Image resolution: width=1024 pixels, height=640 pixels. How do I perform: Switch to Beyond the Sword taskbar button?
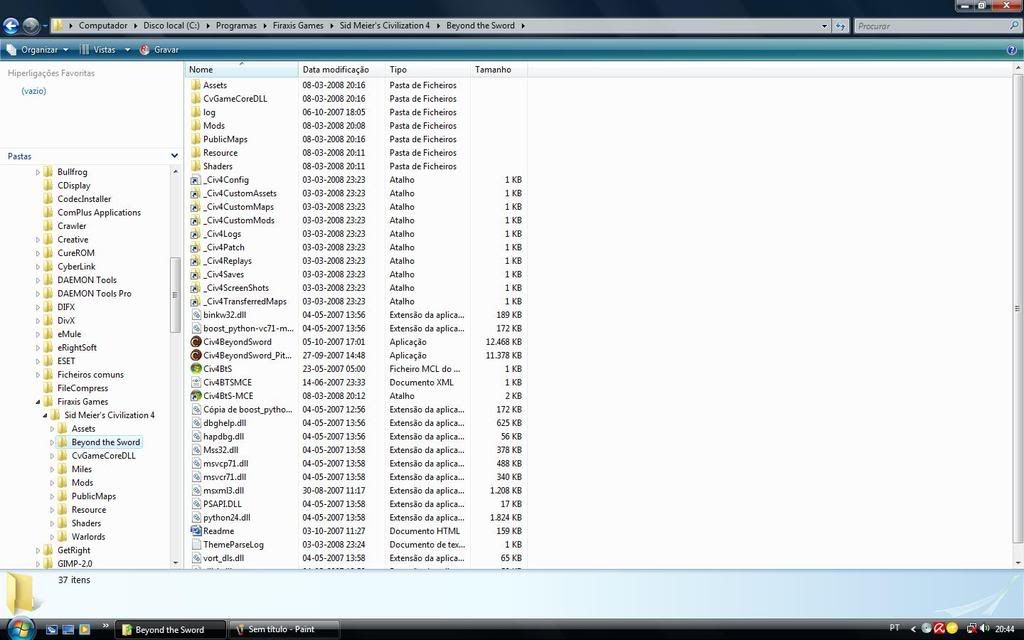(170, 630)
